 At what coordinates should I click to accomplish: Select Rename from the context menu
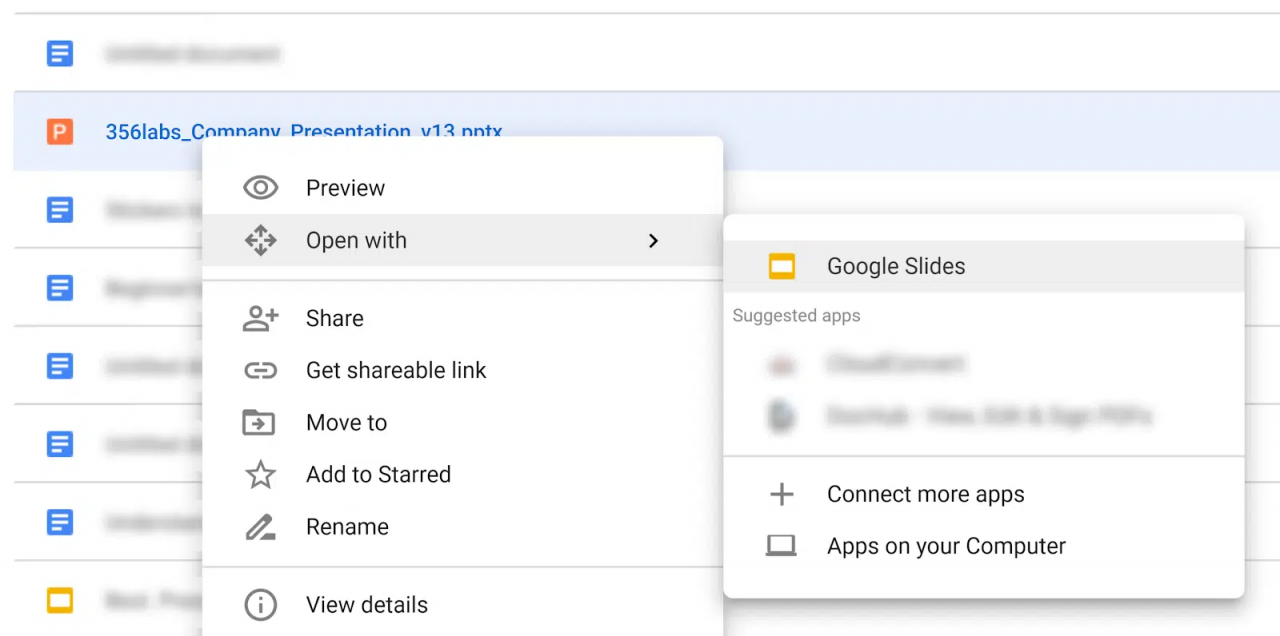(347, 526)
